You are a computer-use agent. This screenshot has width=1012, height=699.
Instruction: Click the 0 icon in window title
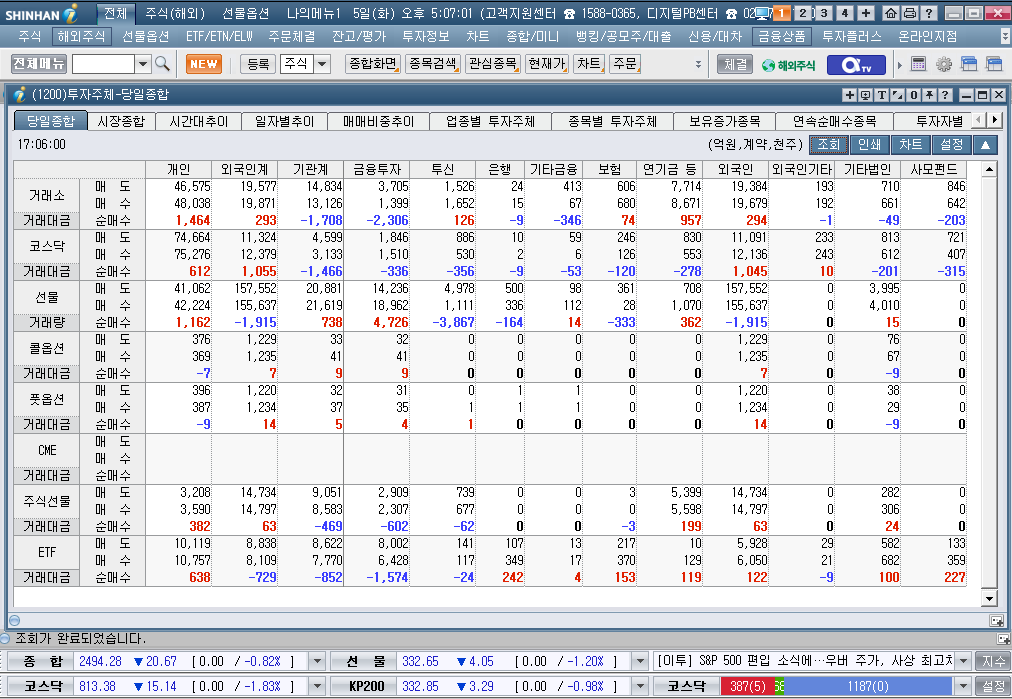tap(914, 95)
